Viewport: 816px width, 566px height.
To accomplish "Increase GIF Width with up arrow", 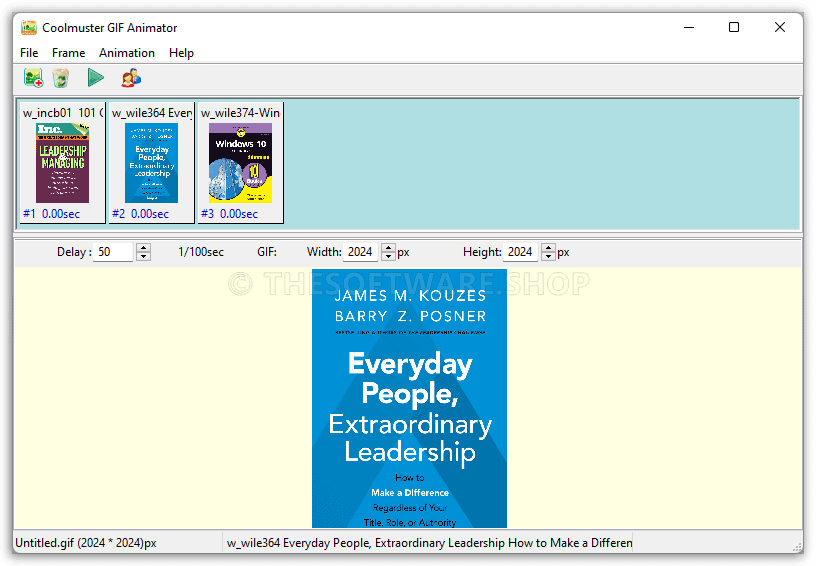I will 389,248.
